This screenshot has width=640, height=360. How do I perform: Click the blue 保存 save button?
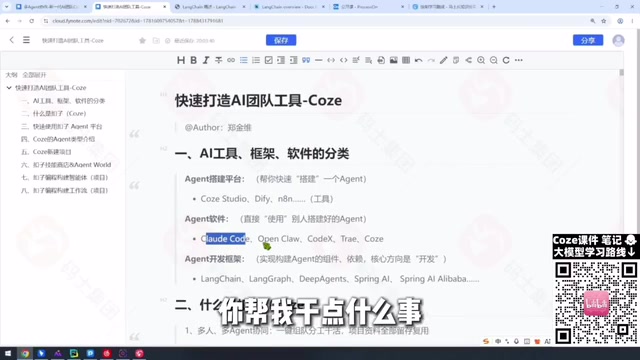tap(281, 40)
